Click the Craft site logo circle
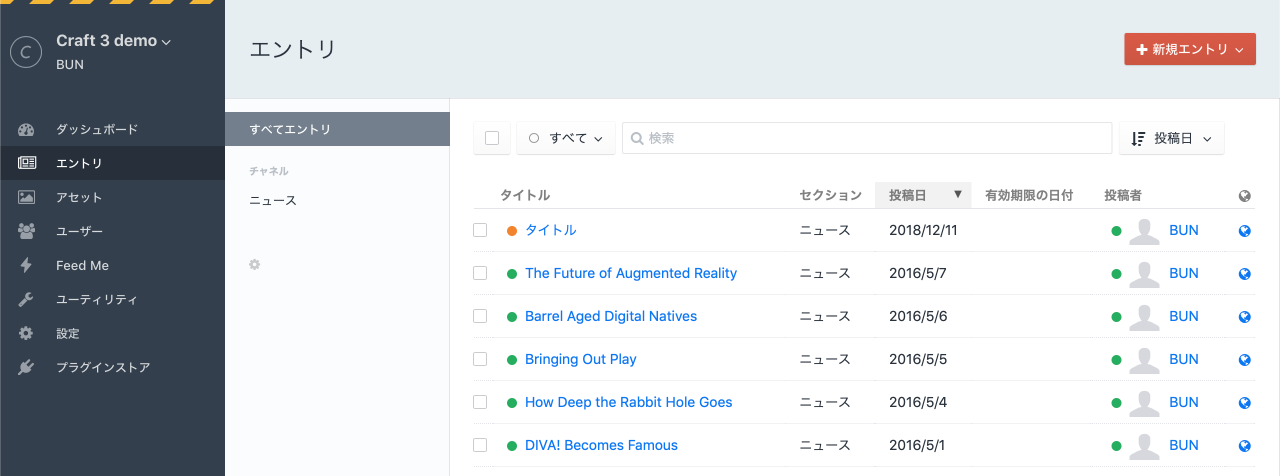This screenshot has height=476, width=1280. point(26,52)
